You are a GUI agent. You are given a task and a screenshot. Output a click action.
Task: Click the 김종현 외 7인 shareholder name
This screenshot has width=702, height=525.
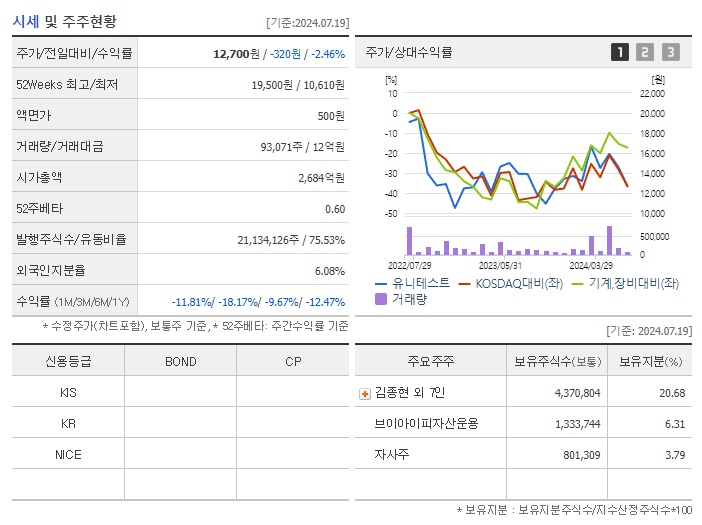[x=410, y=393]
